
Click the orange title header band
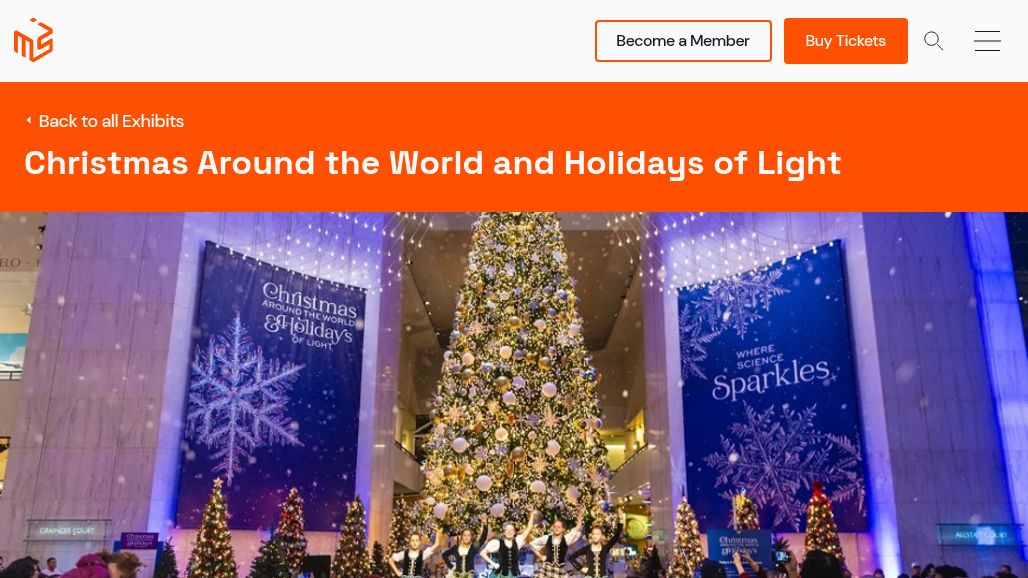tap(514, 147)
